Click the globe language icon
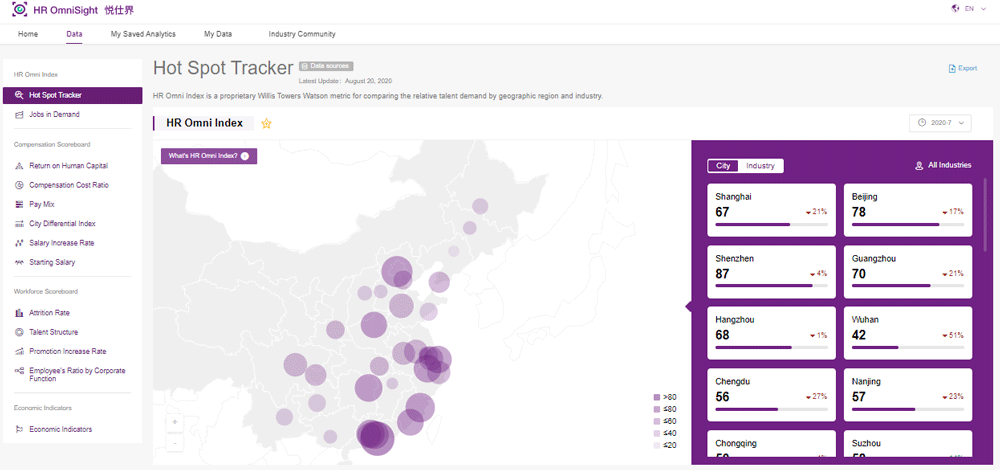 tap(955, 8)
